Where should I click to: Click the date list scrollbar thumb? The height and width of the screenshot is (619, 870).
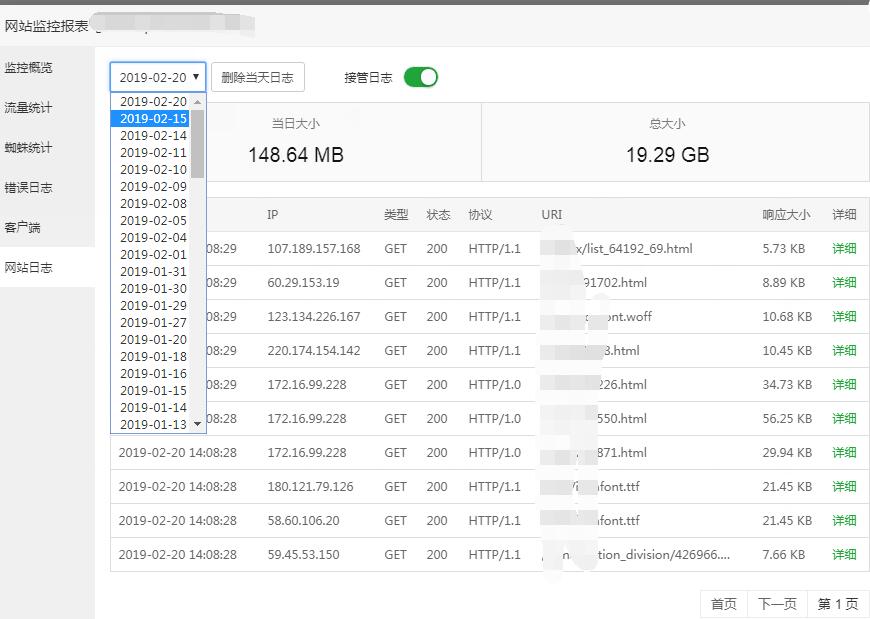pos(198,144)
